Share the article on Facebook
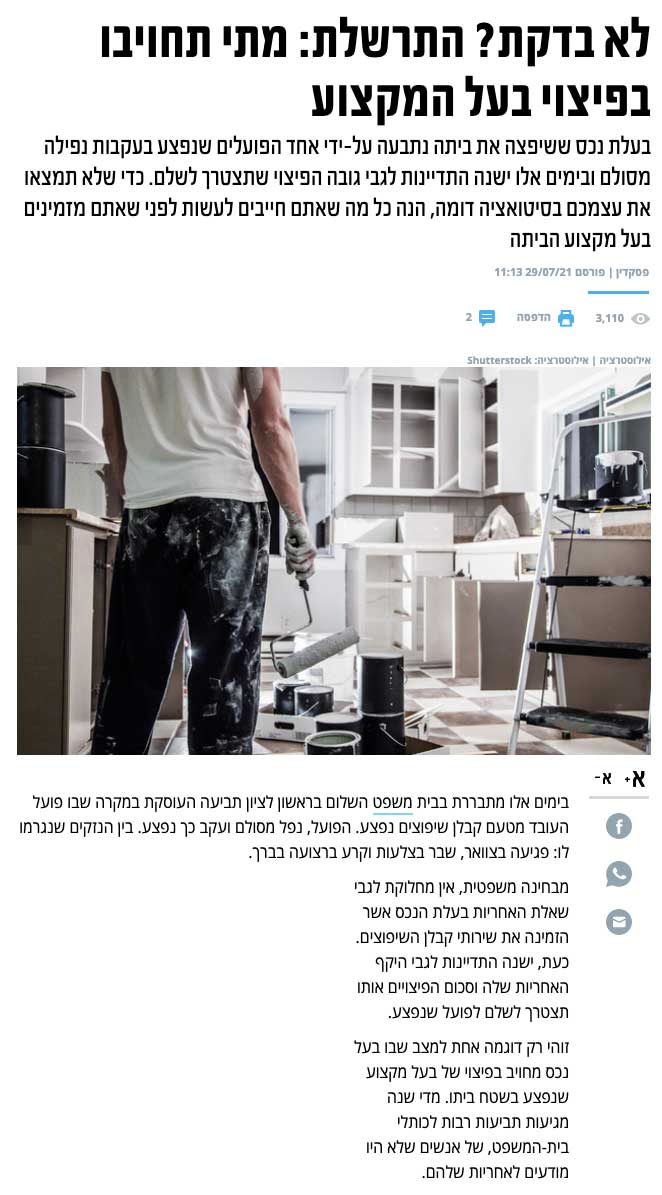This screenshot has height=1195, width=662. 619,825
